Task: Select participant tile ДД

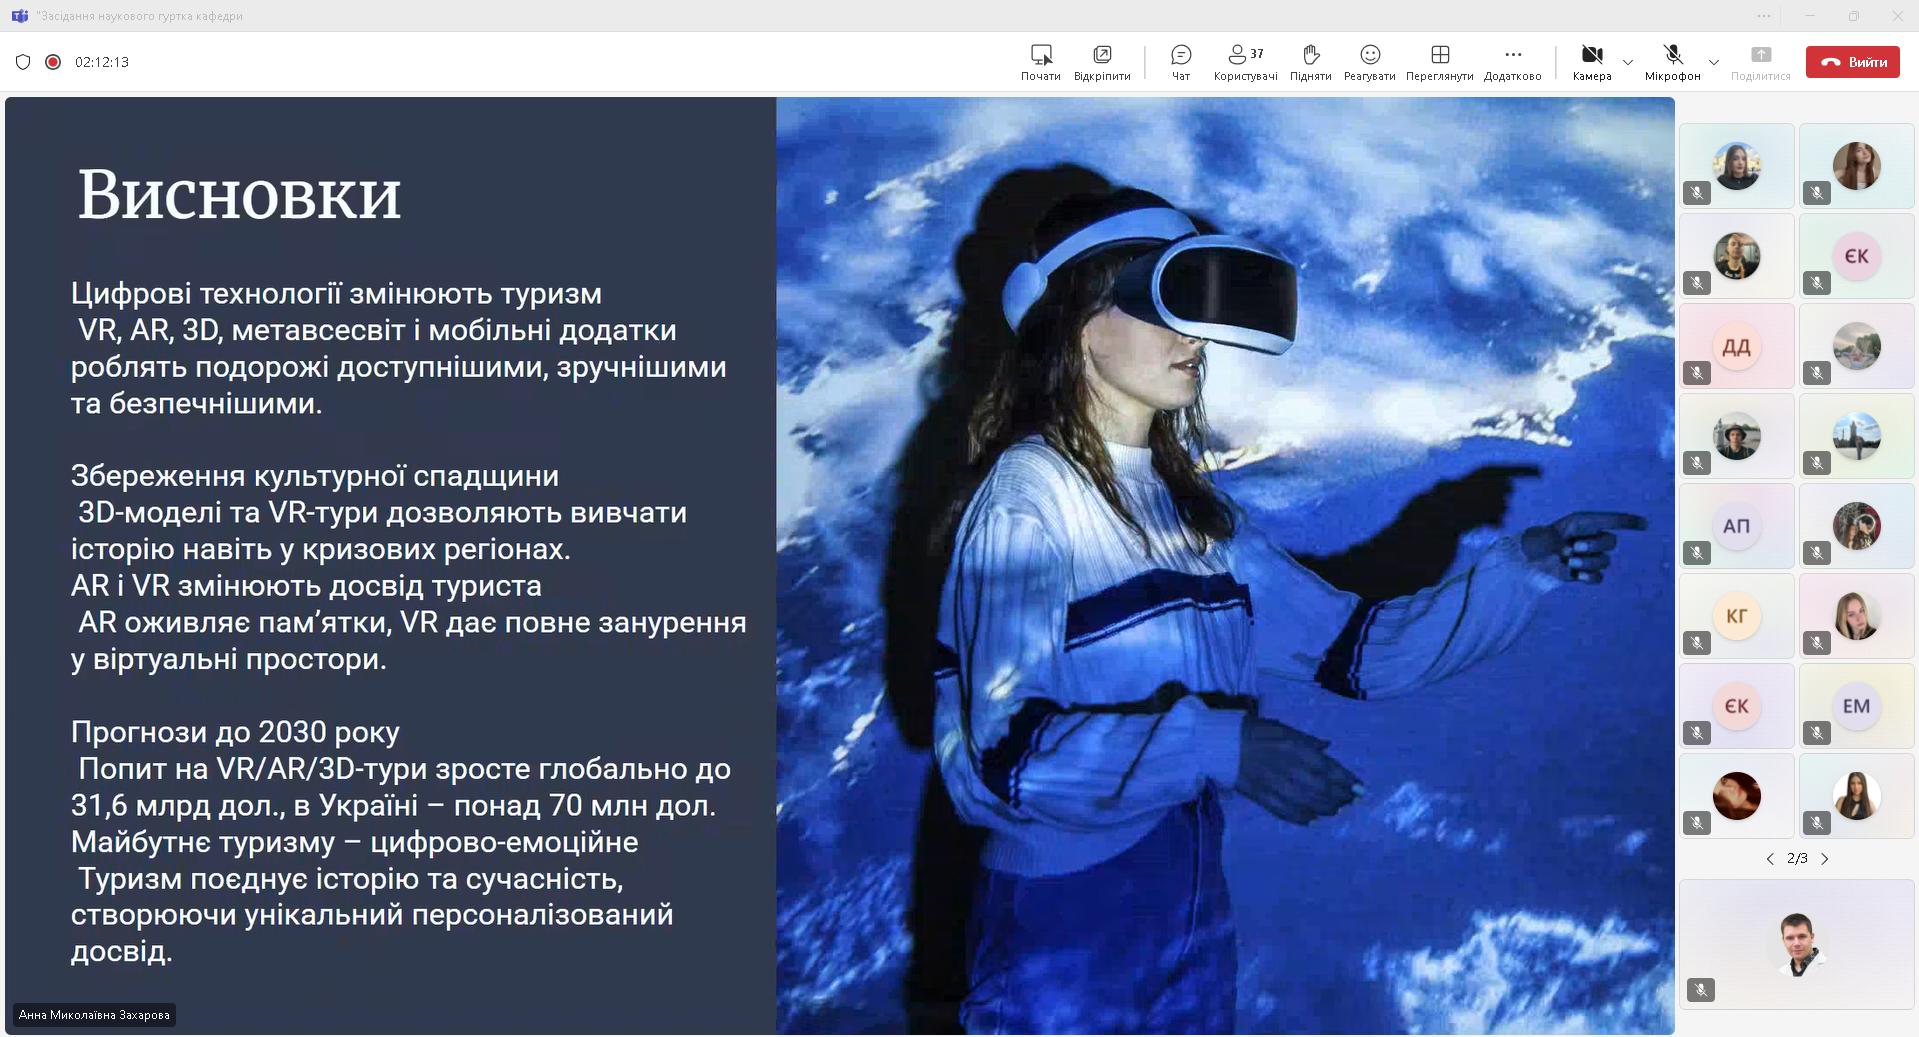Action: click(x=1737, y=346)
